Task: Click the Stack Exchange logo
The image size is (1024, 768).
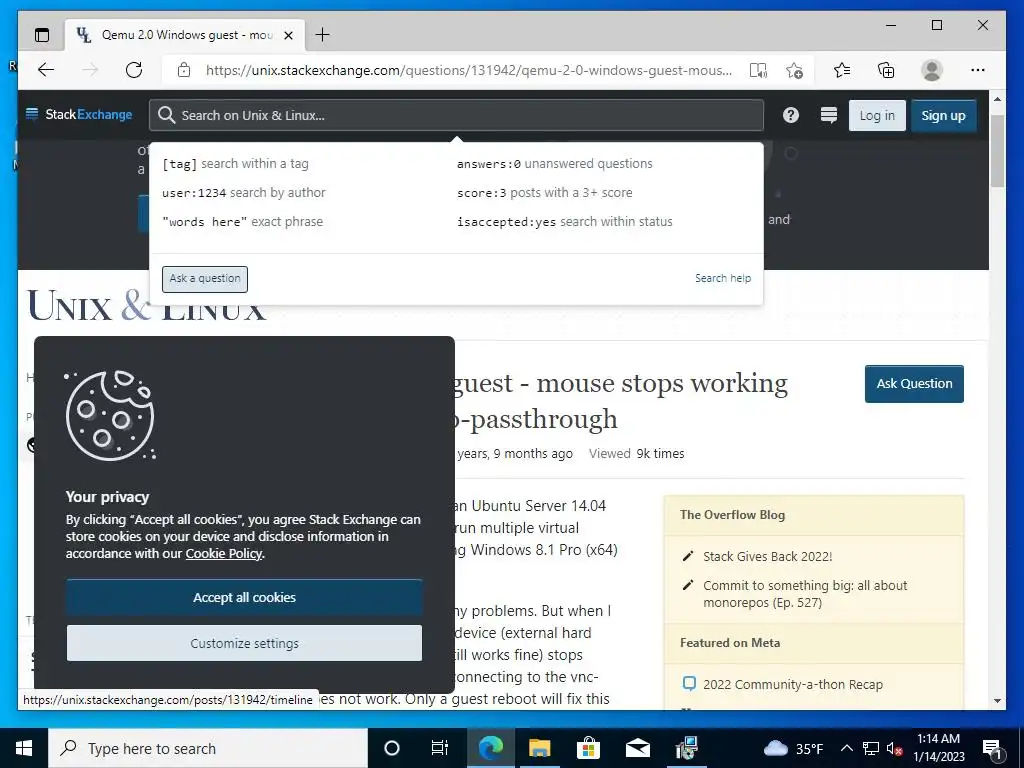Action: [78, 115]
